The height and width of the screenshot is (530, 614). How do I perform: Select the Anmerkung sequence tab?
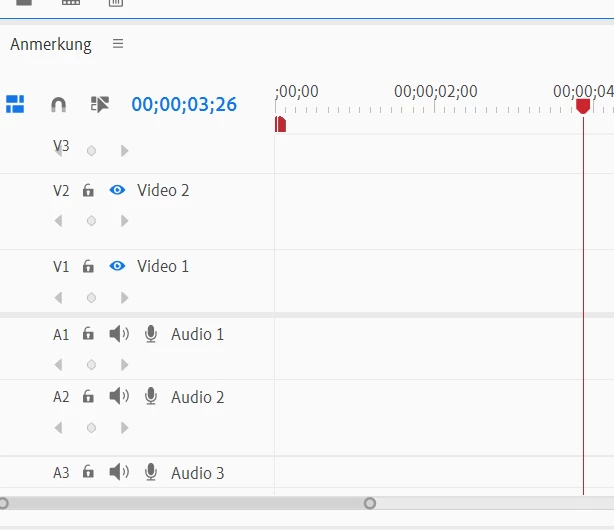point(51,45)
